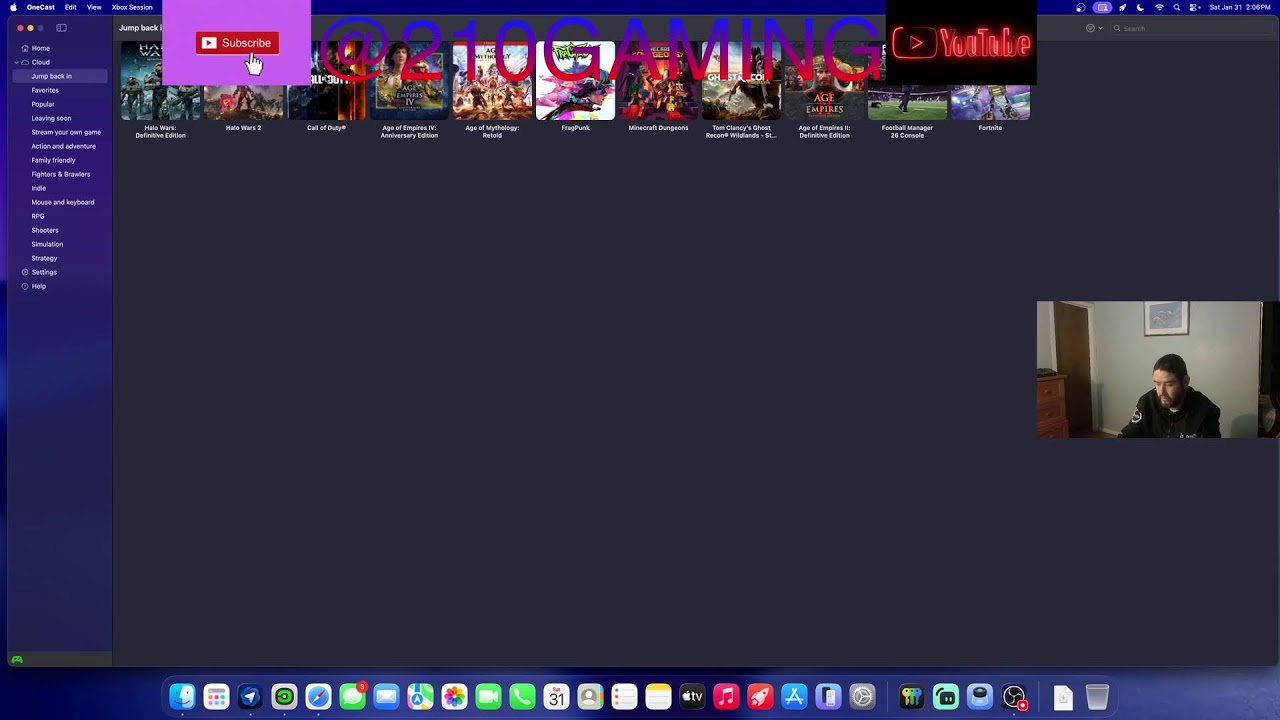Click the Search field in OneCast
The height and width of the screenshot is (720, 1280).
pyautogui.click(x=1190, y=28)
